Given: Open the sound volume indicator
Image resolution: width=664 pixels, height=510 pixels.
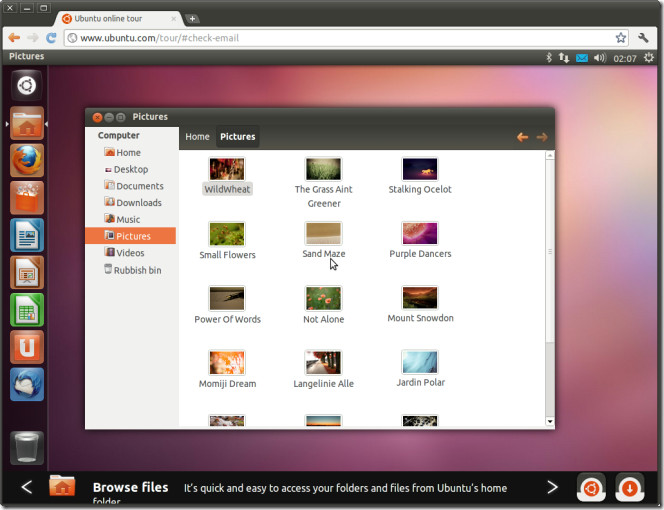Looking at the screenshot, I should [600, 58].
